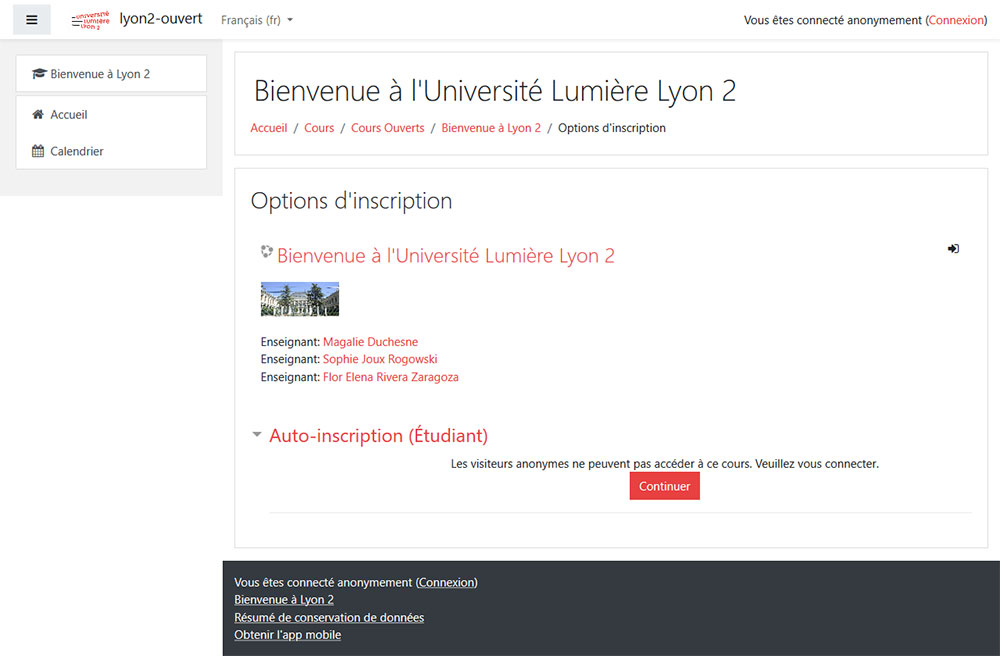The width and height of the screenshot is (1000, 656).
Task: Click Cours in the breadcrumb
Action: pos(319,128)
